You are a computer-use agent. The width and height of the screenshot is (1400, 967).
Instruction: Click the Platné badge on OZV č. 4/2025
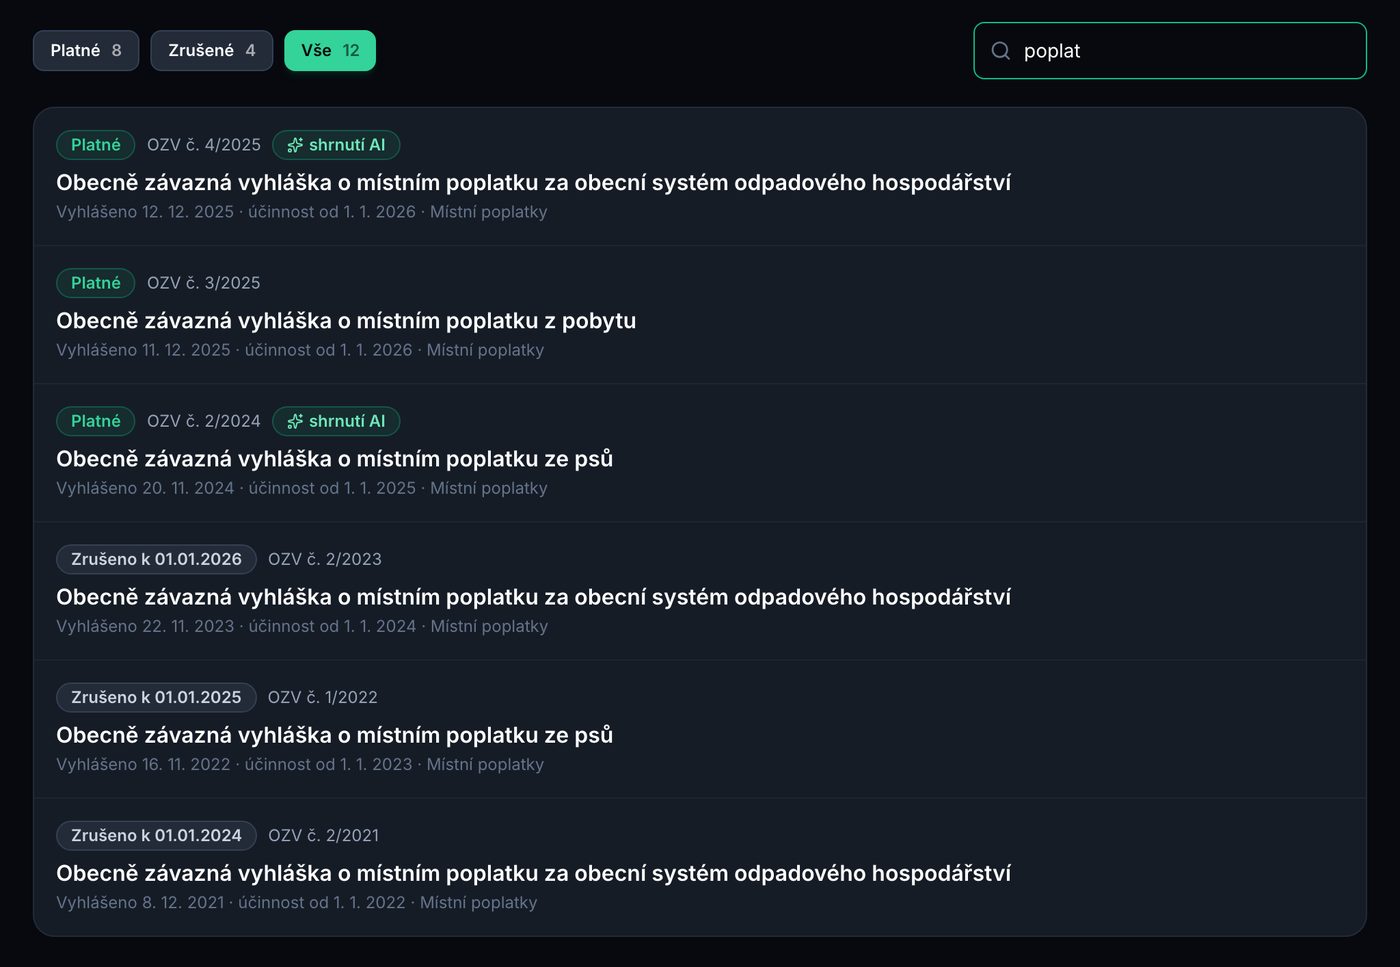pyautogui.click(x=96, y=145)
